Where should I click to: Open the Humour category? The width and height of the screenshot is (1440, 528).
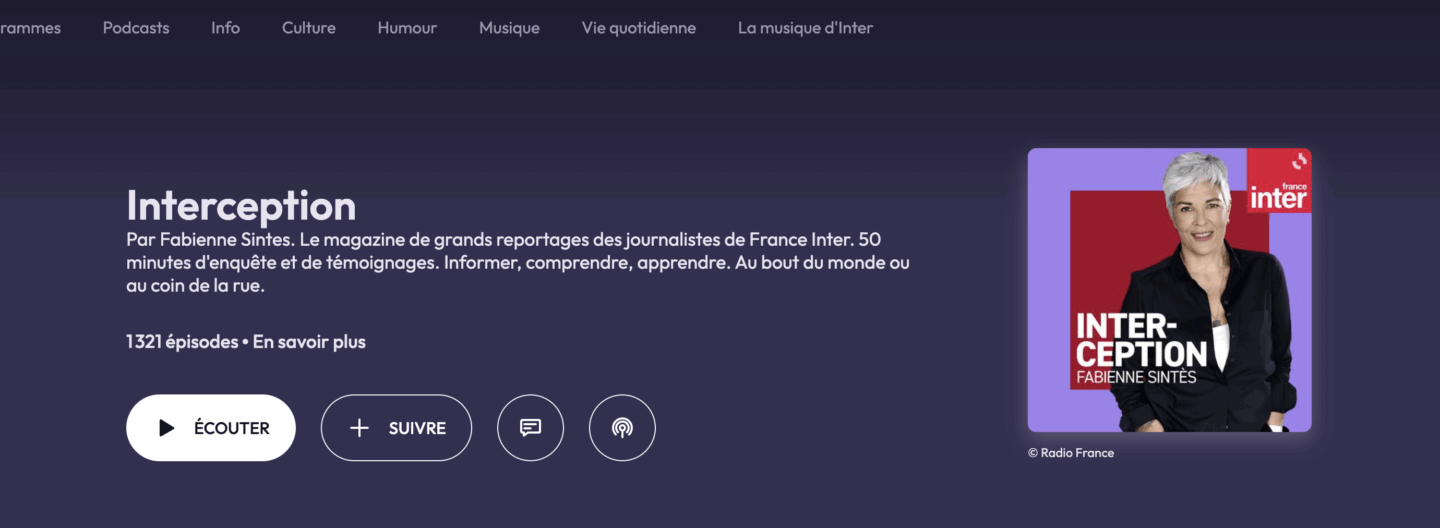tap(407, 28)
